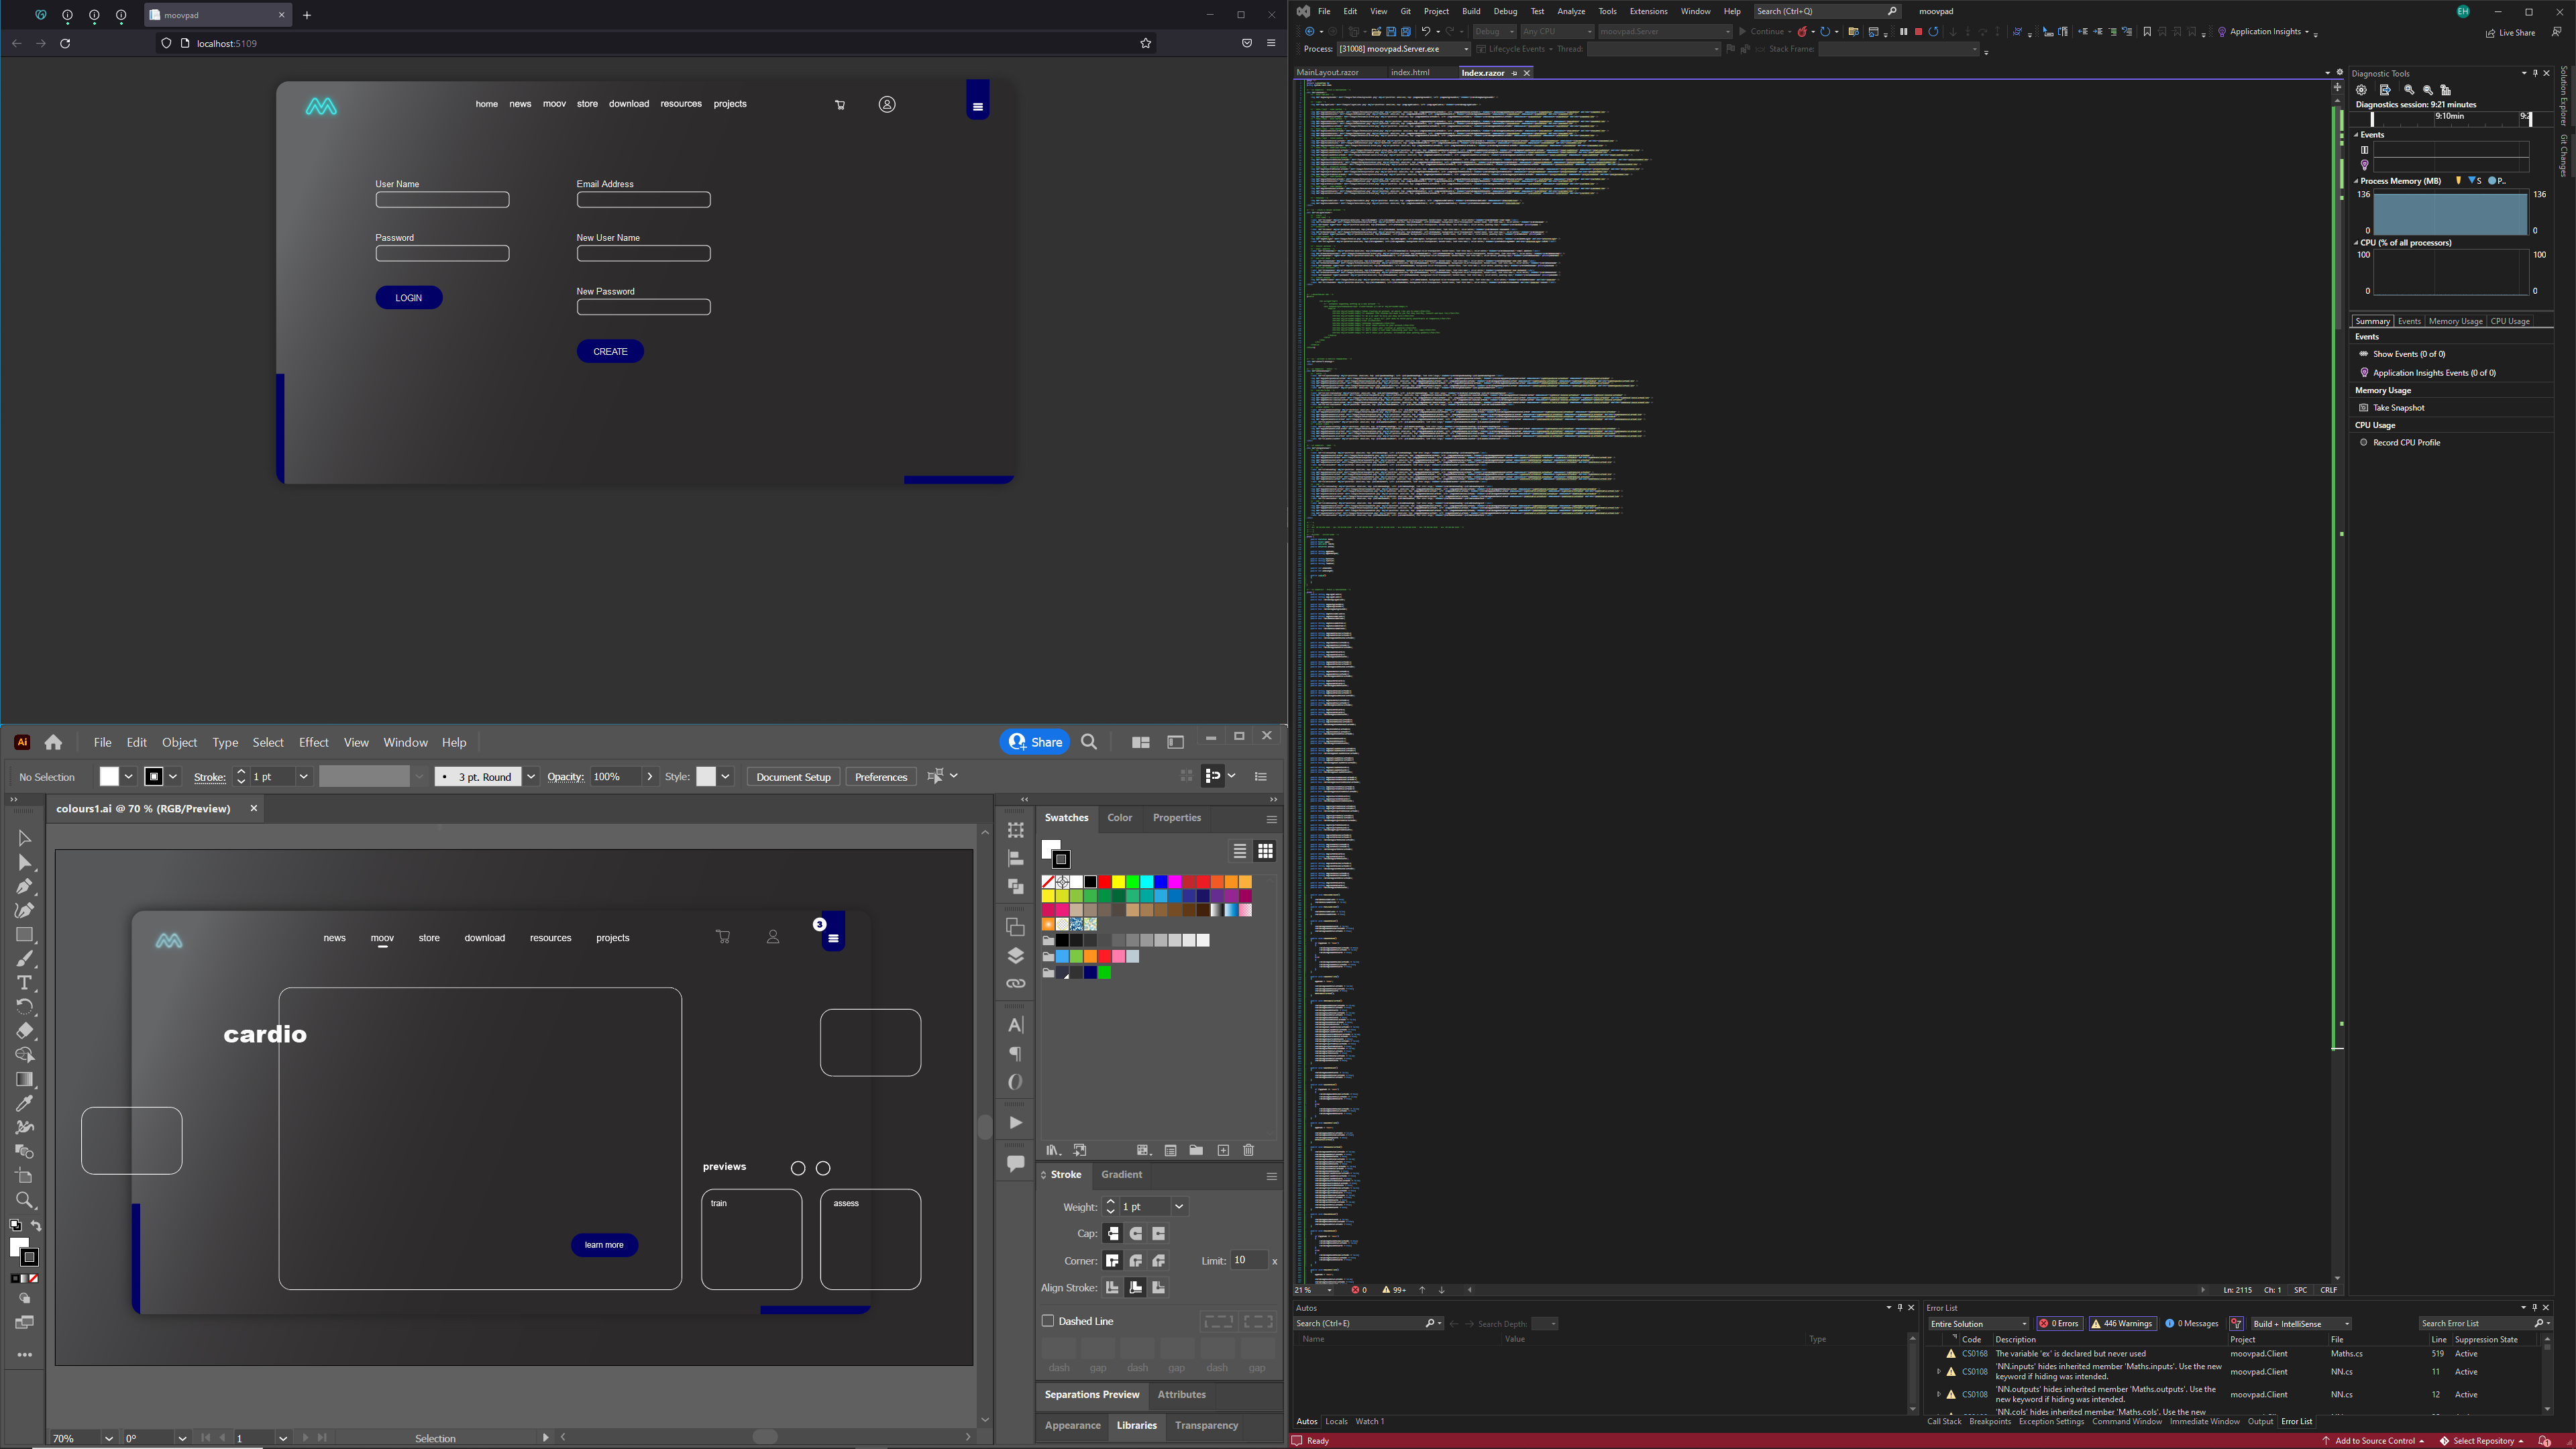2576x1449 pixels.
Task: Open the 70% zoom level dropdown
Action: click(108, 1438)
